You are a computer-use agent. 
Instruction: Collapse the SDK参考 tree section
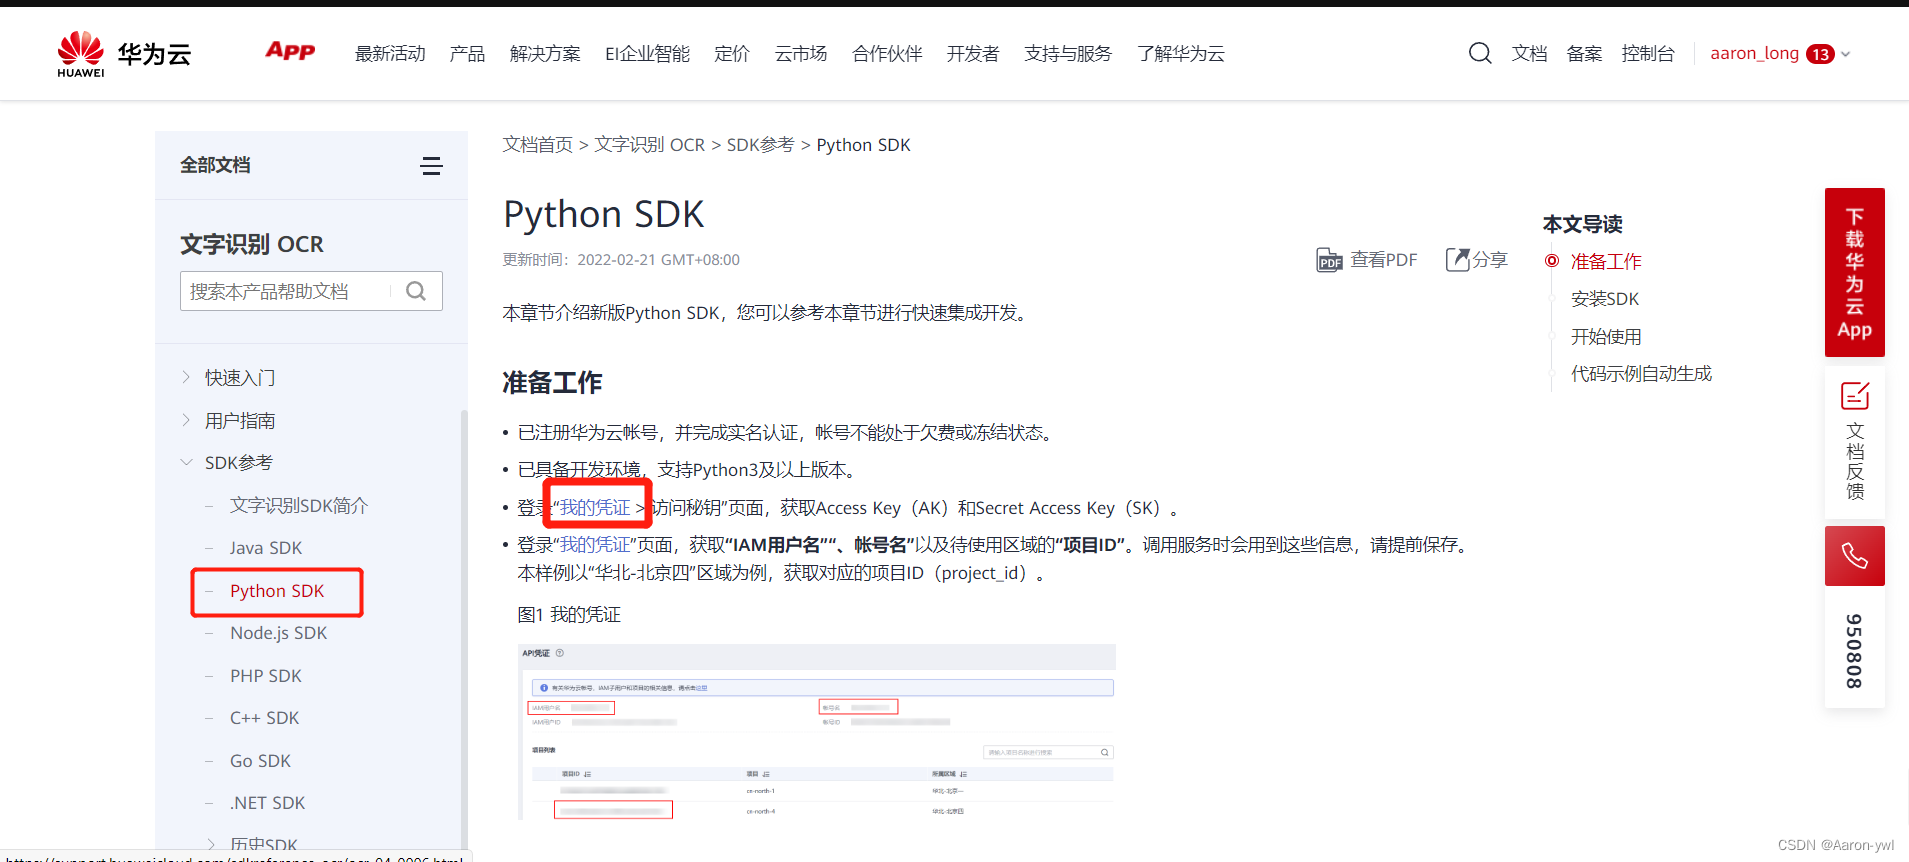click(x=186, y=462)
